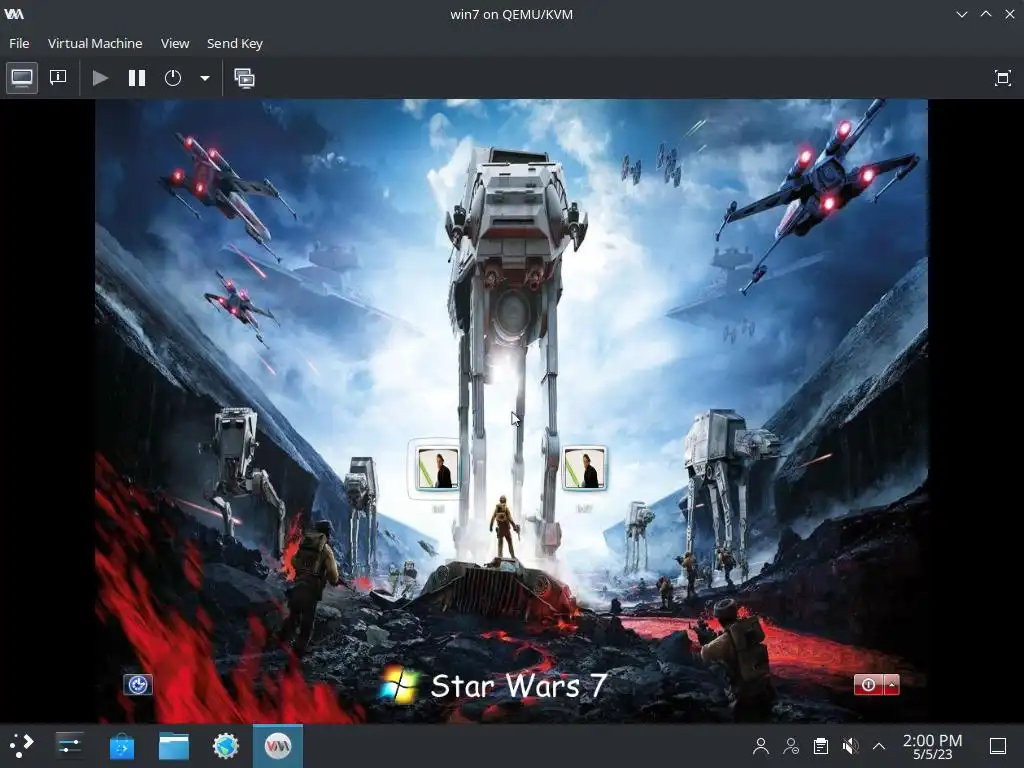Select the left user account picture
The width and height of the screenshot is (1024, 768).
[436, 468]
